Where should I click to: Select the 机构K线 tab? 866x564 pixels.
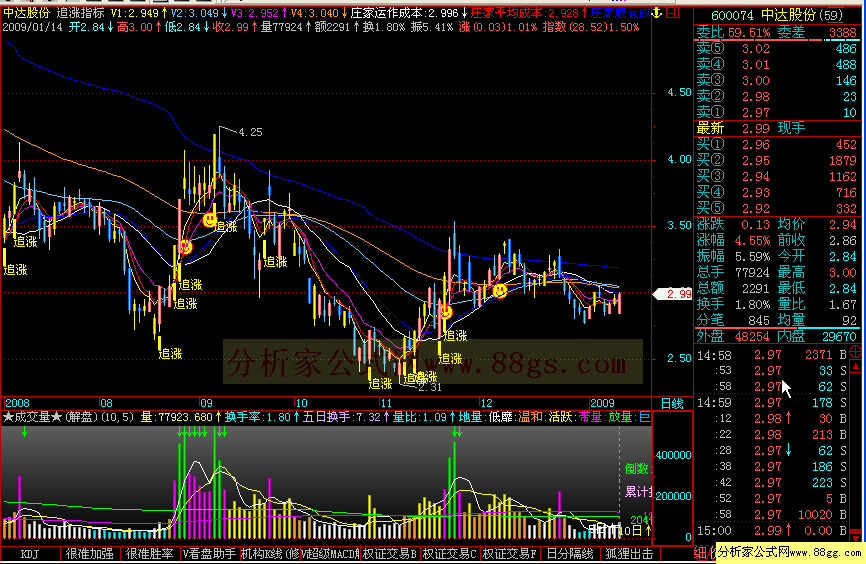tap(270, 554)
